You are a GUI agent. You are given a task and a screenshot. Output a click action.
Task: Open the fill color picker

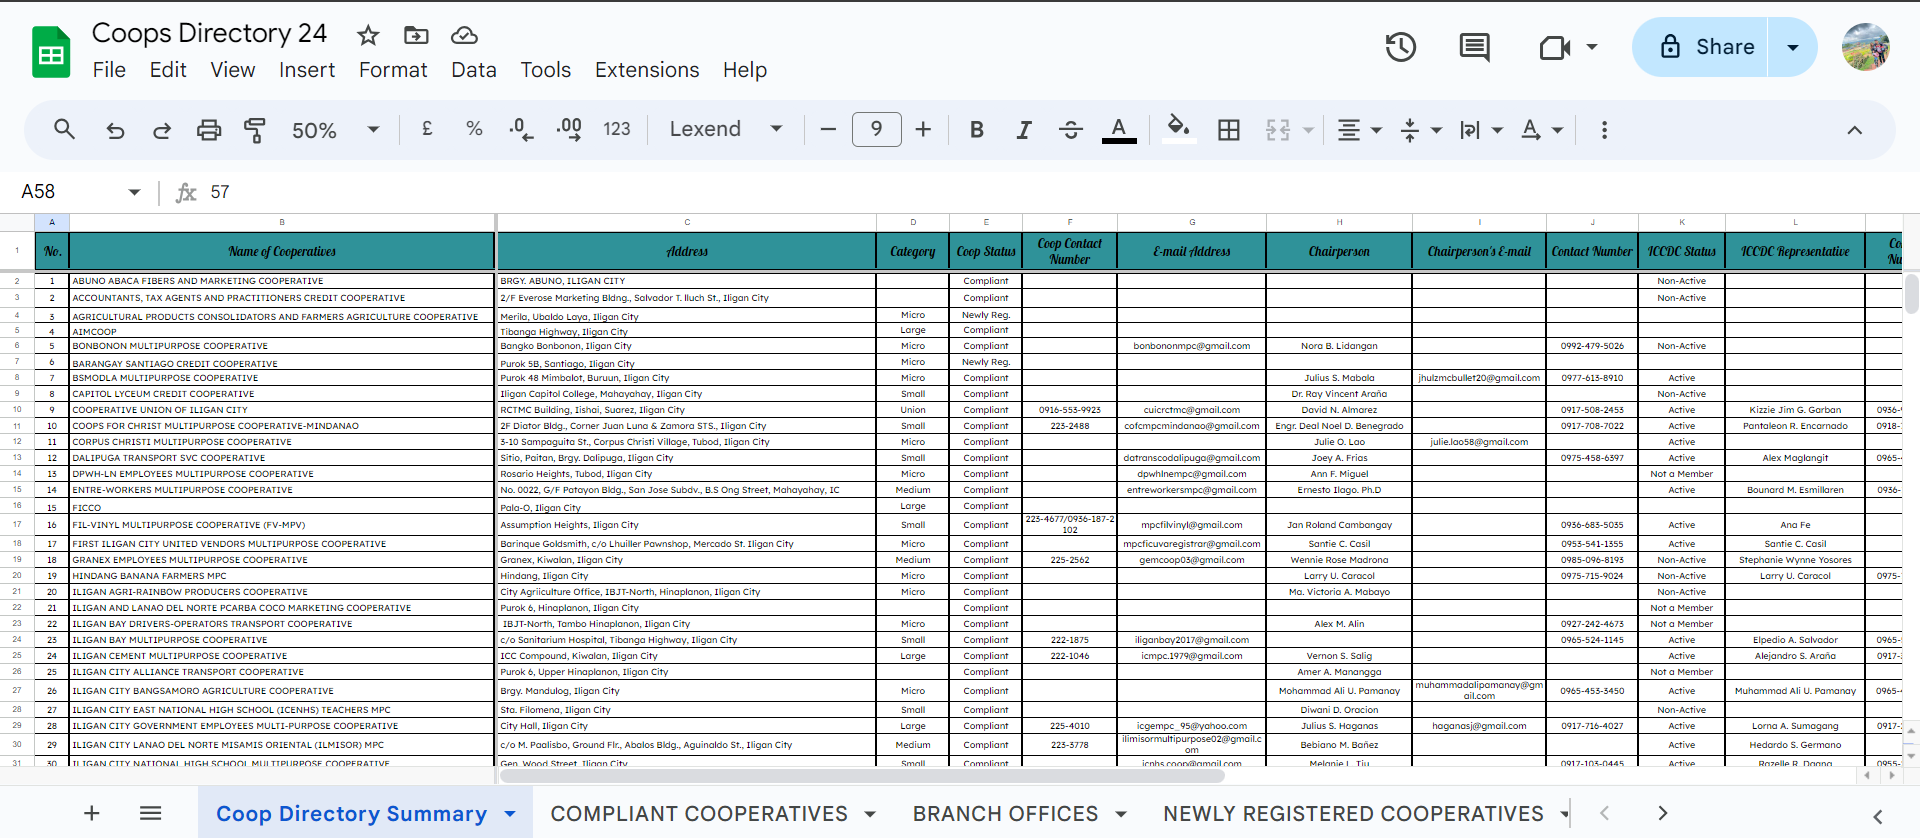(x=1179, y=129)
